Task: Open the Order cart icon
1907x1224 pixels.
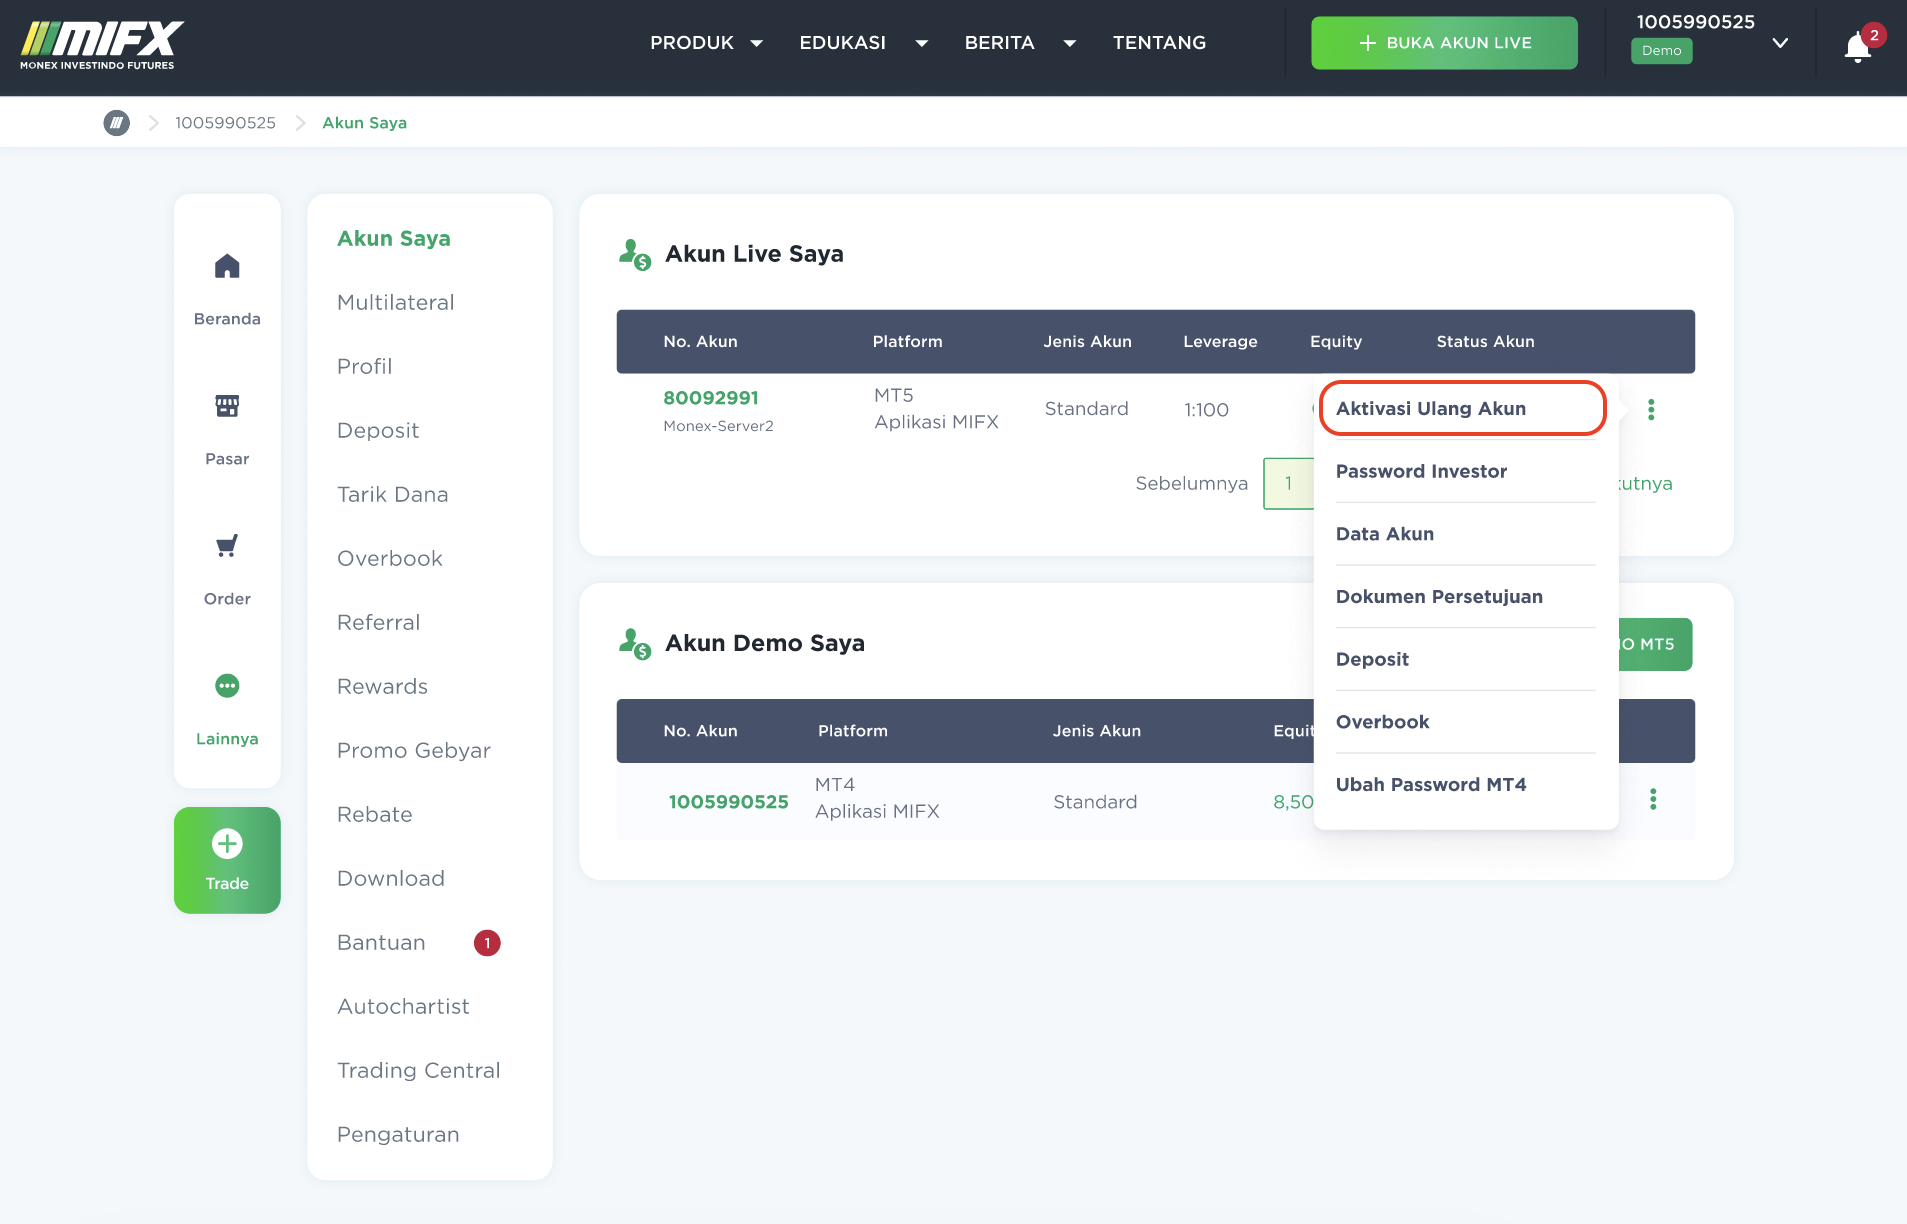Action: [x=227, y=546]
